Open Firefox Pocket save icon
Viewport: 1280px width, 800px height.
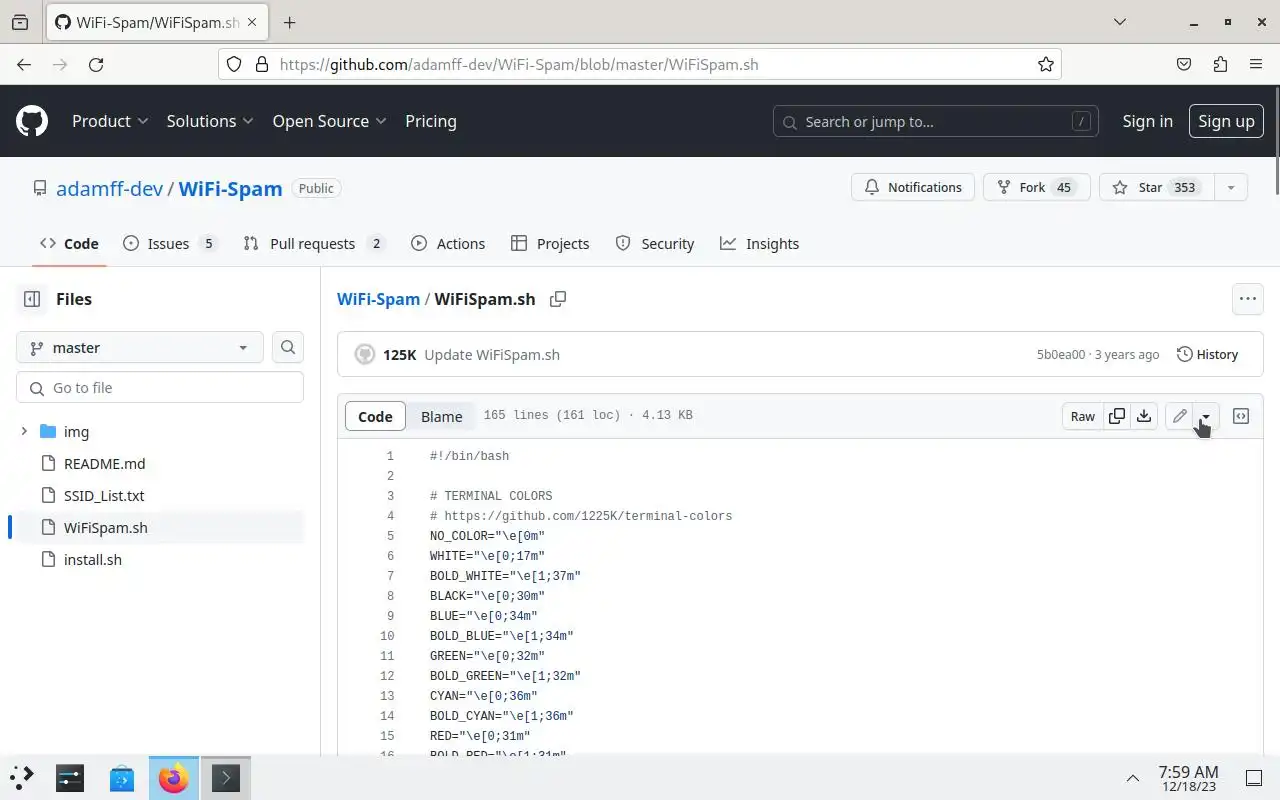tap(1184, 64)
